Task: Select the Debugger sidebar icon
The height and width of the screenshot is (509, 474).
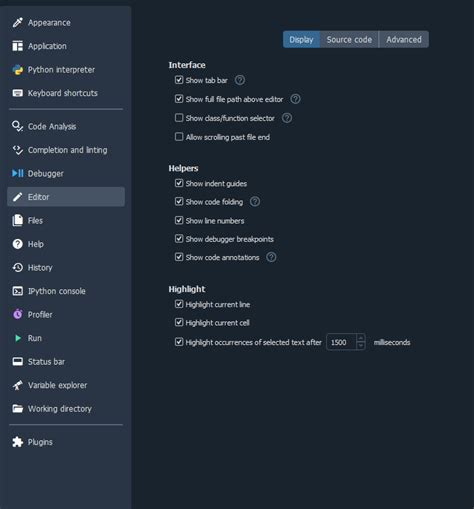Action: point(18,173)
